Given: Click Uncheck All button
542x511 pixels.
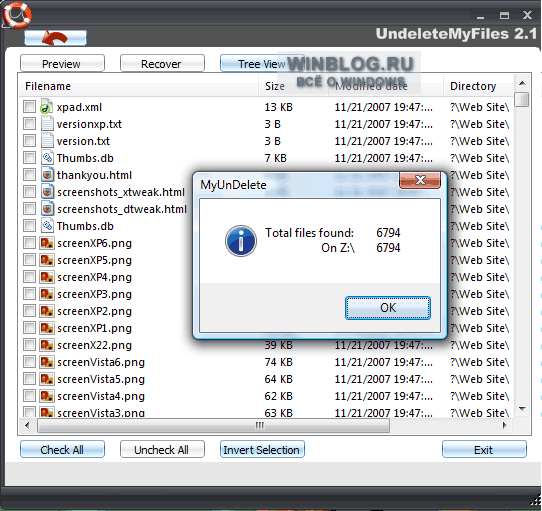Looking at the screenshot, I should tap(162, 449).
